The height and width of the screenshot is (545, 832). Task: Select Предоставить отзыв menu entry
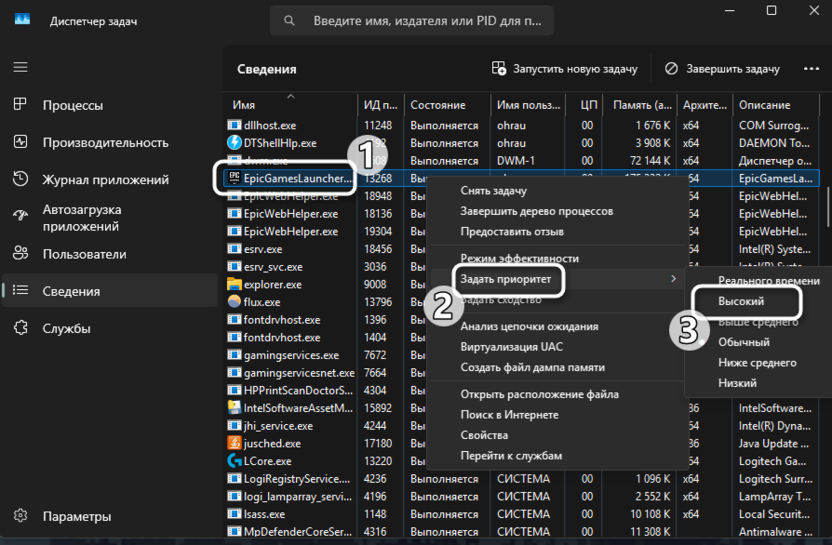click(x=557, y=231)
